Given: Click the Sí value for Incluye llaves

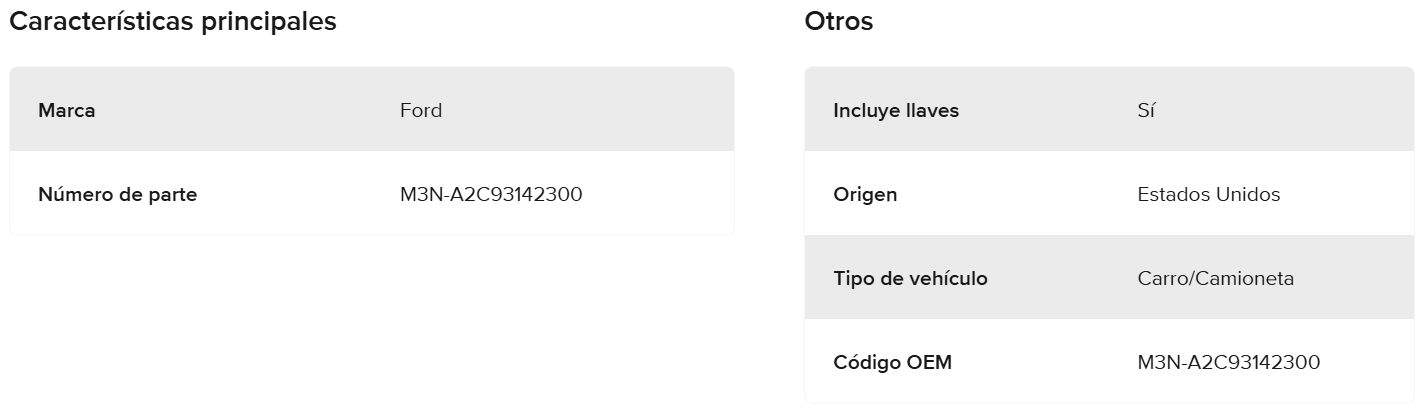Looking at the screenshot, I should tap(1146, 110).
